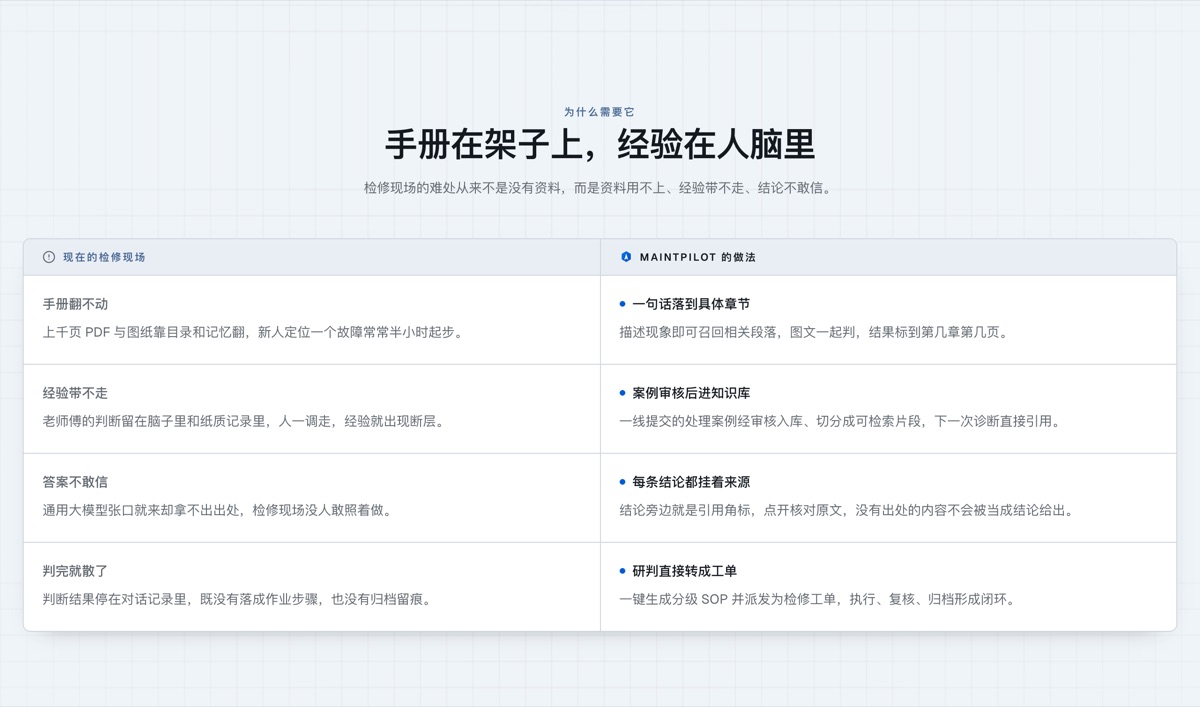Click the headline 手册在架子上，经验在人脑里
The width and height of the screenshot is (1200, 707).
pyautogui.click(x=600, y=144)
